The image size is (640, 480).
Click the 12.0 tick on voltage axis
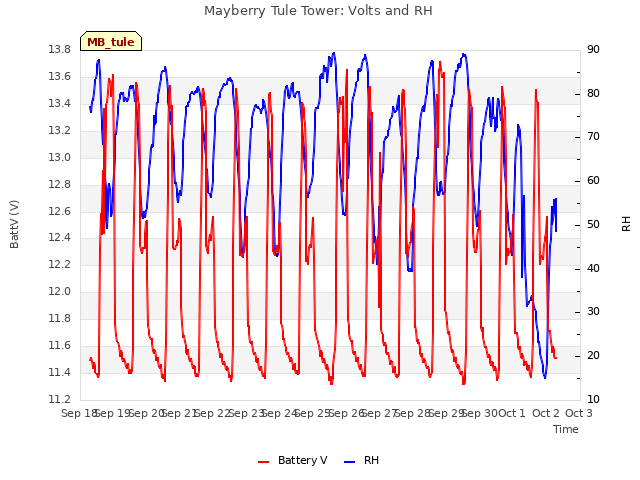point(60,291)
